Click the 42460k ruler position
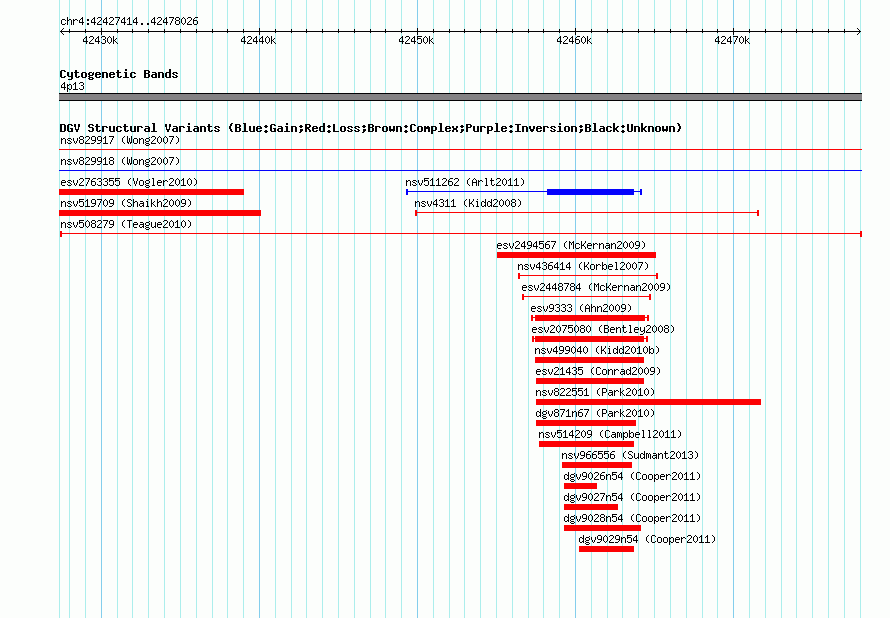The width and height of the screenshot is (890, 618). [574, 40]
